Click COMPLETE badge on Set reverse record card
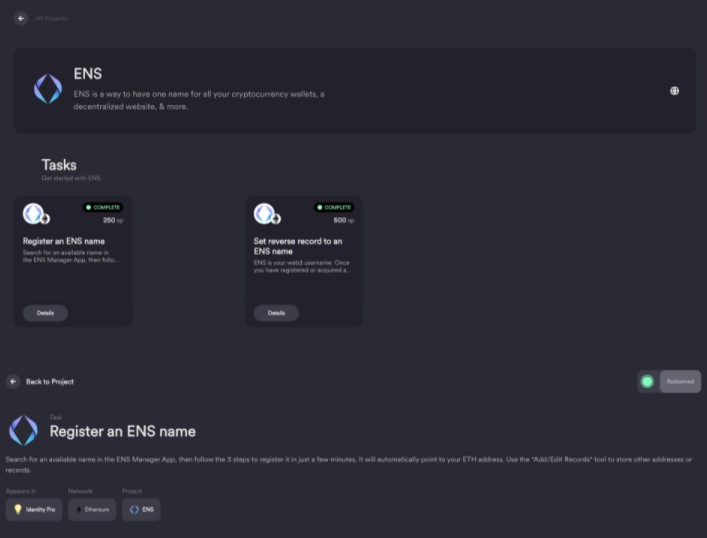The width and height of the screenshot is (707, 538). [x=334, y=207]
